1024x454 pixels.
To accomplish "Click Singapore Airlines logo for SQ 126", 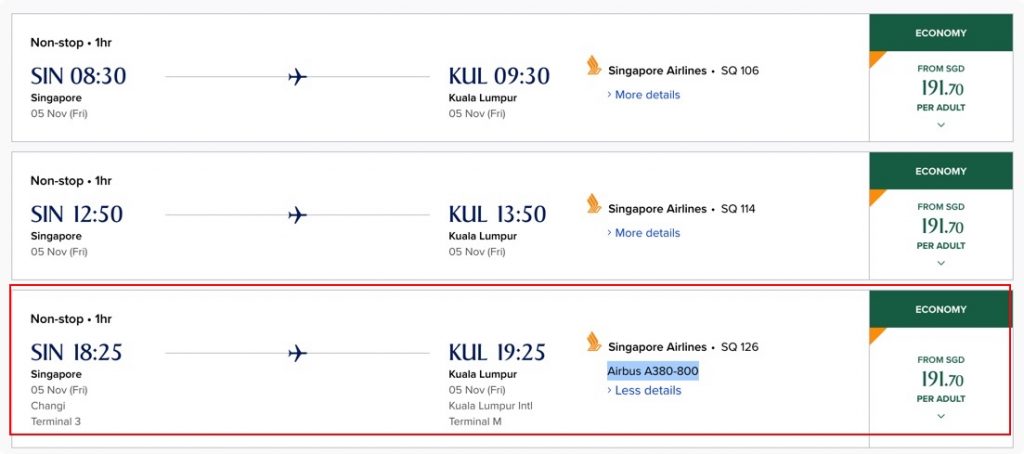I will click(x=594, y=342).
